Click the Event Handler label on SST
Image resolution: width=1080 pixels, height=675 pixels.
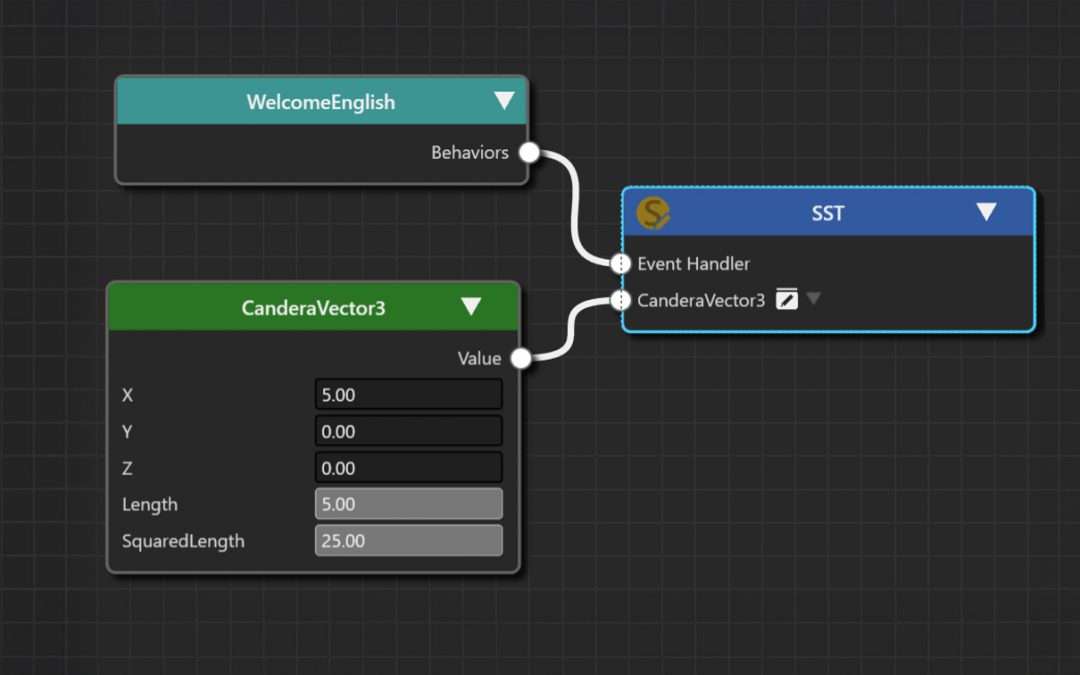pos(692,264)
